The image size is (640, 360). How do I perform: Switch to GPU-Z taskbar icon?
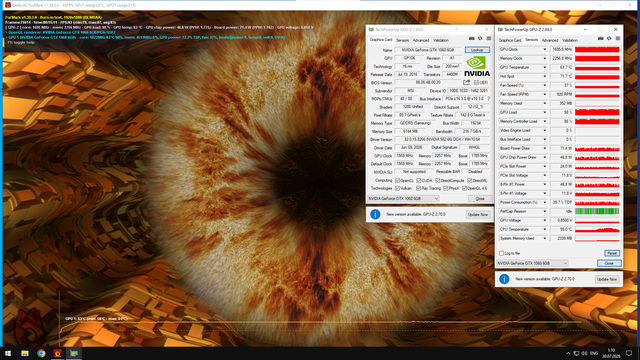74,353
